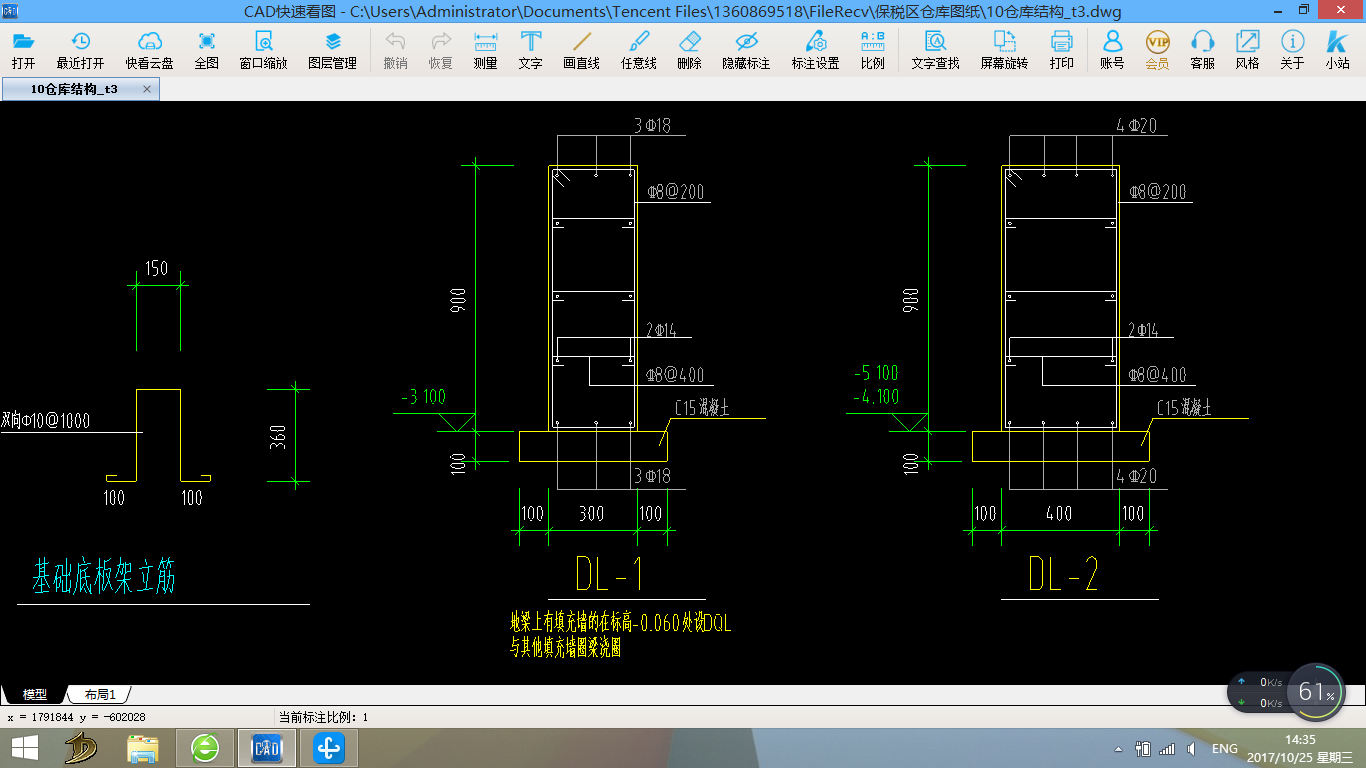Open 文字查找 text search
Viewport: 1366px width, 768px height.
coord(936,50)
